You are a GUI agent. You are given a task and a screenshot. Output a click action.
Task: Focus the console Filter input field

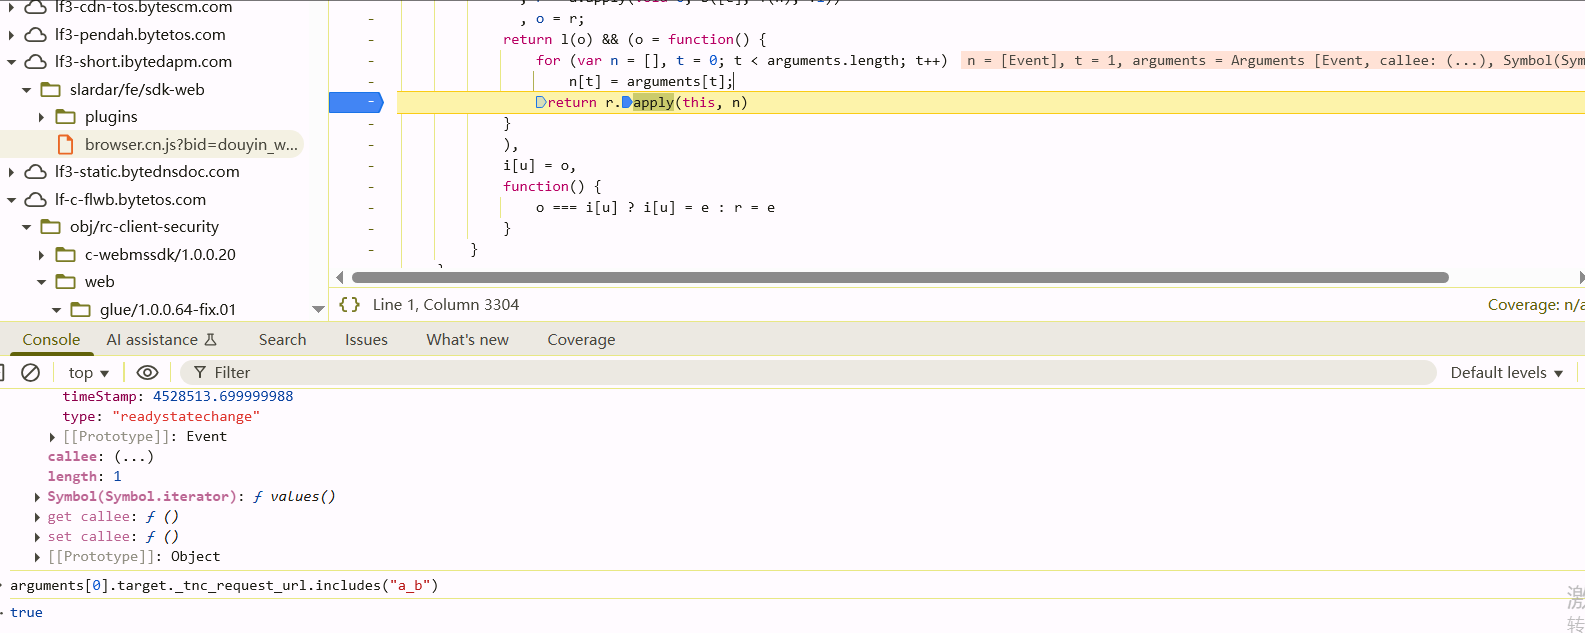pos(808,373)
